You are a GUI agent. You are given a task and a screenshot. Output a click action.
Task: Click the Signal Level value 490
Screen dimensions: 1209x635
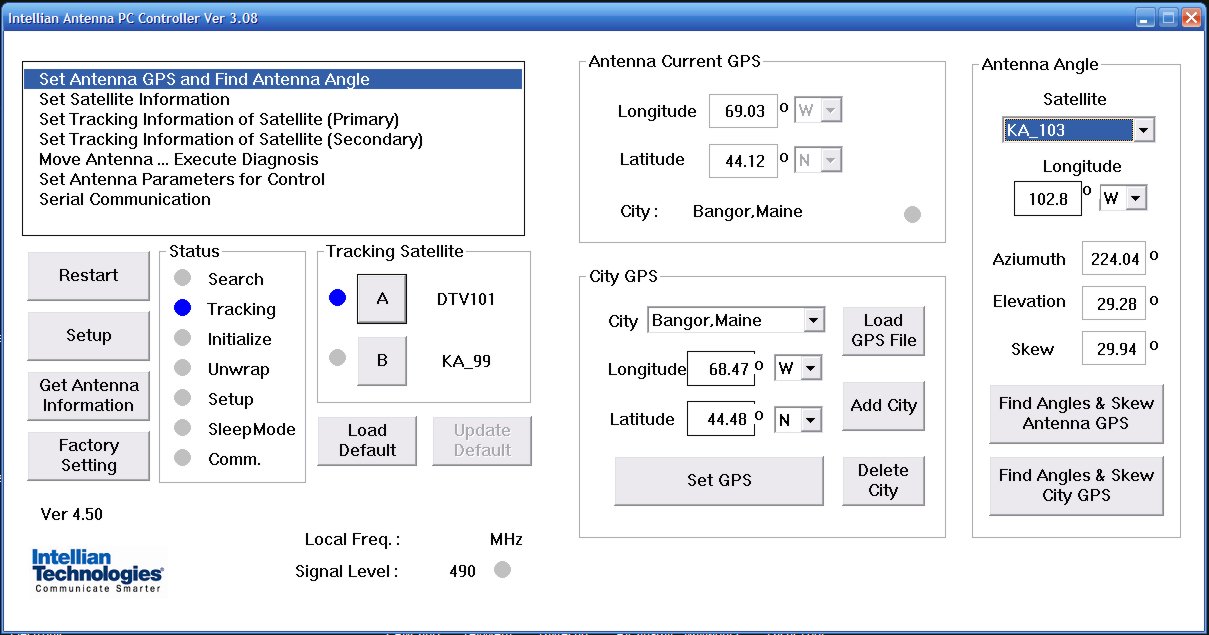[462, 571]
